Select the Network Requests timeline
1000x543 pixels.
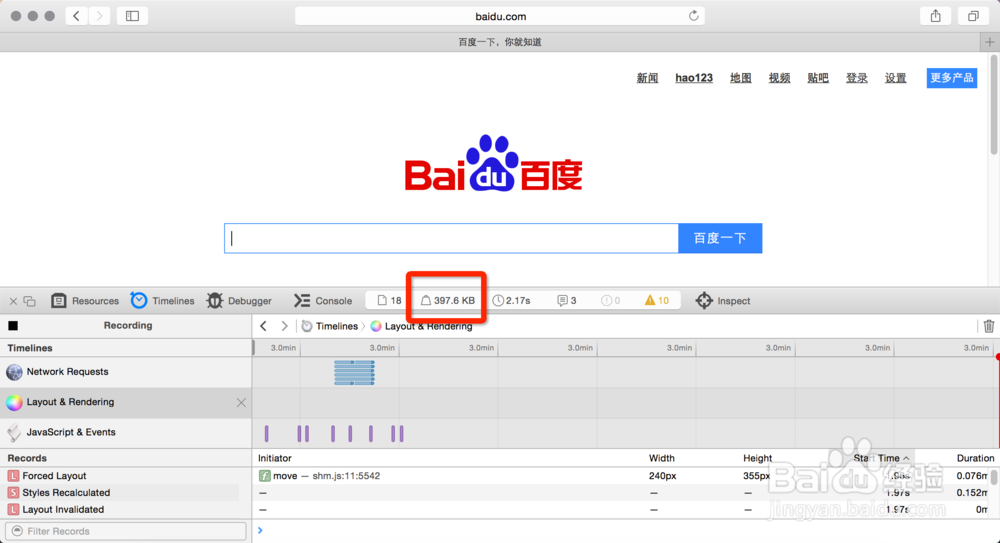click(126, 372)
